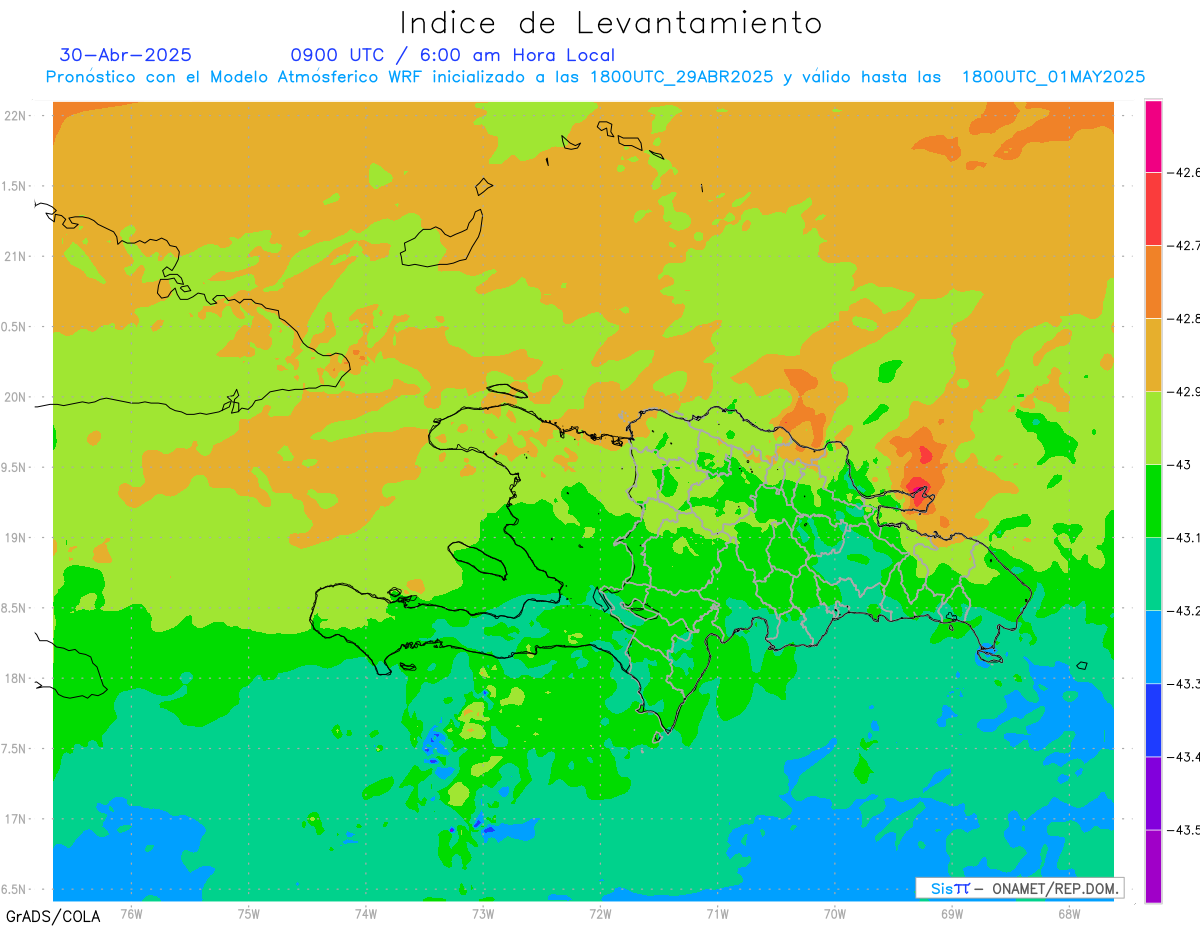Click the colorbar value -43.3
The width and height of the screenshot is (1200, 927).
pos(1186,684)
